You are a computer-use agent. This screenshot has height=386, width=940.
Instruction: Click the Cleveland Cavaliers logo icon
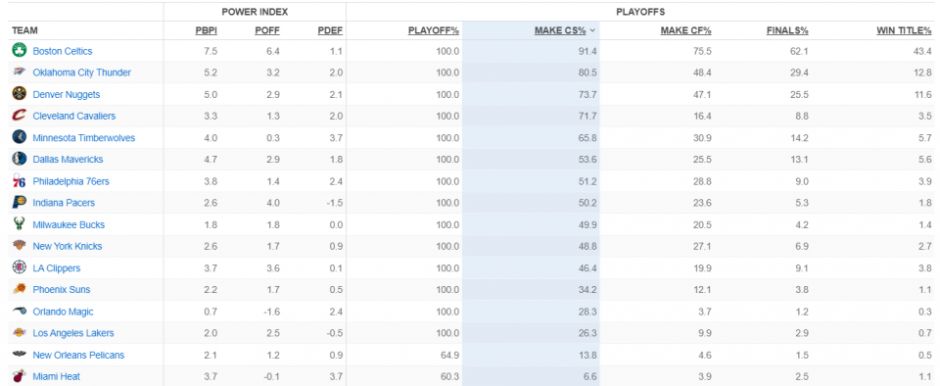coord(19,116)
